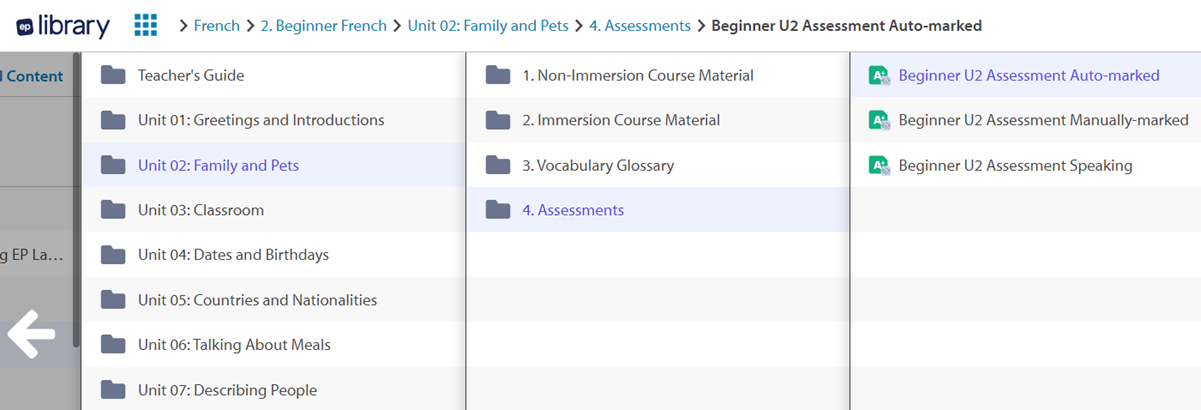The image size is (1201, 410).
Task: Click the white back arrow
Action: pyautogui.click(x=31, y=334)
